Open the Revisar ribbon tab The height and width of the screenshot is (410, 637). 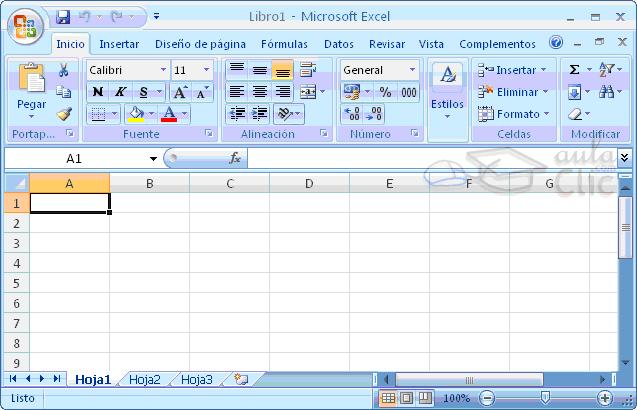pyautogui.click(x=387, y=44)
